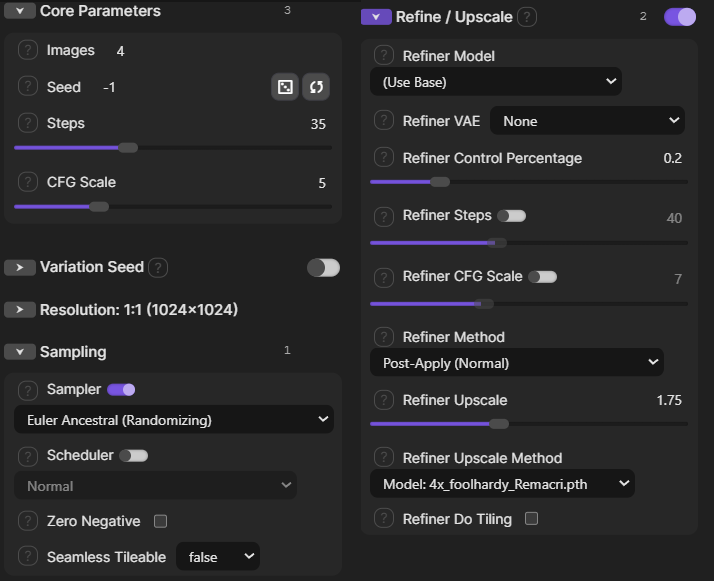Click the random seed dice icon

point(285,87)
